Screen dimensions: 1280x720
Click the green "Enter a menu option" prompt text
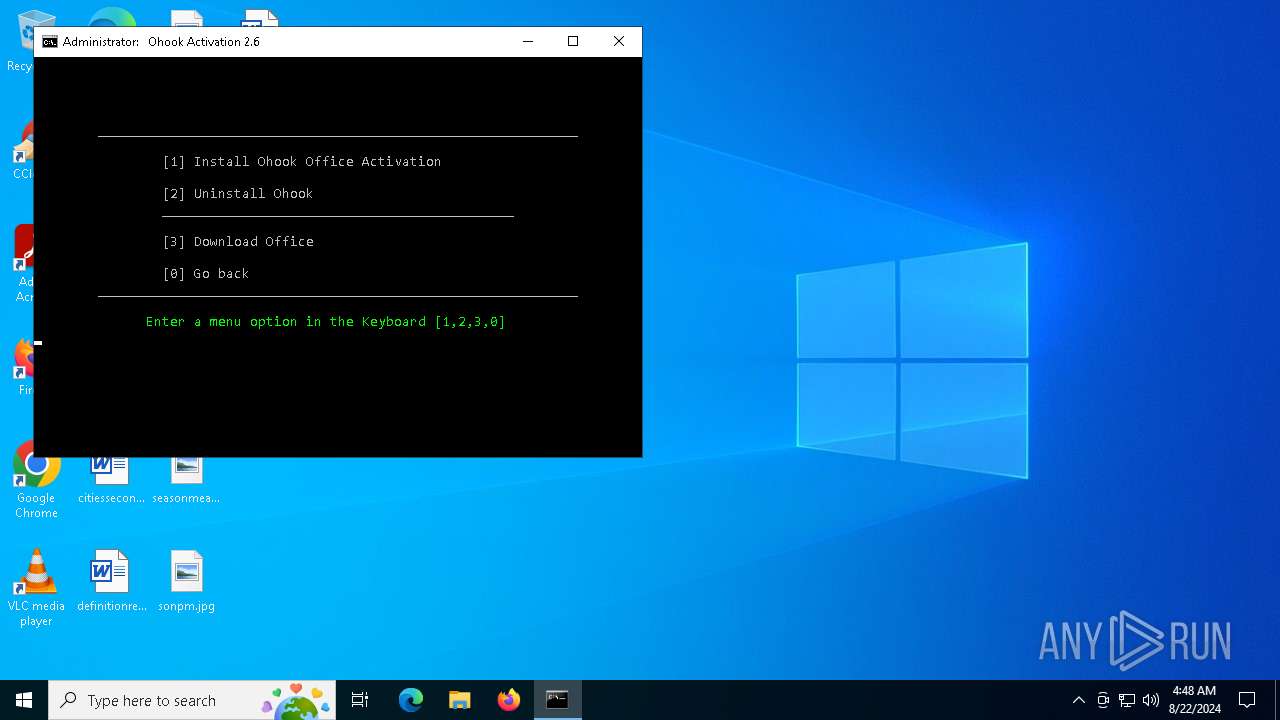[x=326, y=322]
